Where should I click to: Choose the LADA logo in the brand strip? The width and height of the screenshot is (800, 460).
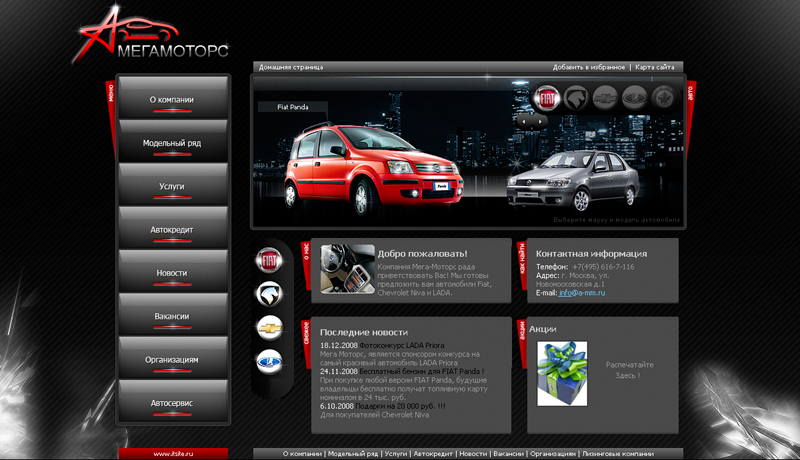[269, 362]
